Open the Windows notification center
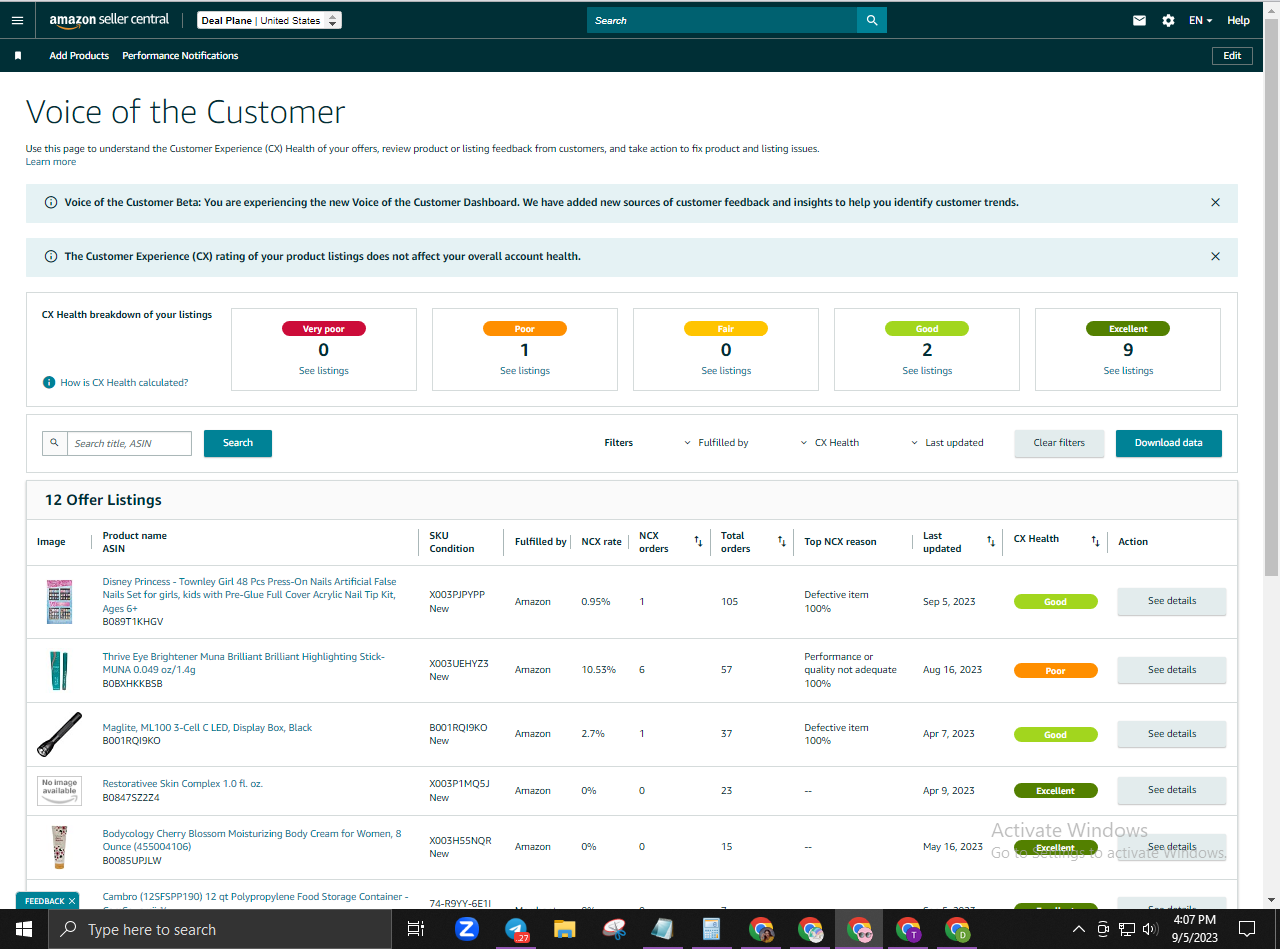The image size is (1280, 949). pyautogui.click(x=1247, y=929)
